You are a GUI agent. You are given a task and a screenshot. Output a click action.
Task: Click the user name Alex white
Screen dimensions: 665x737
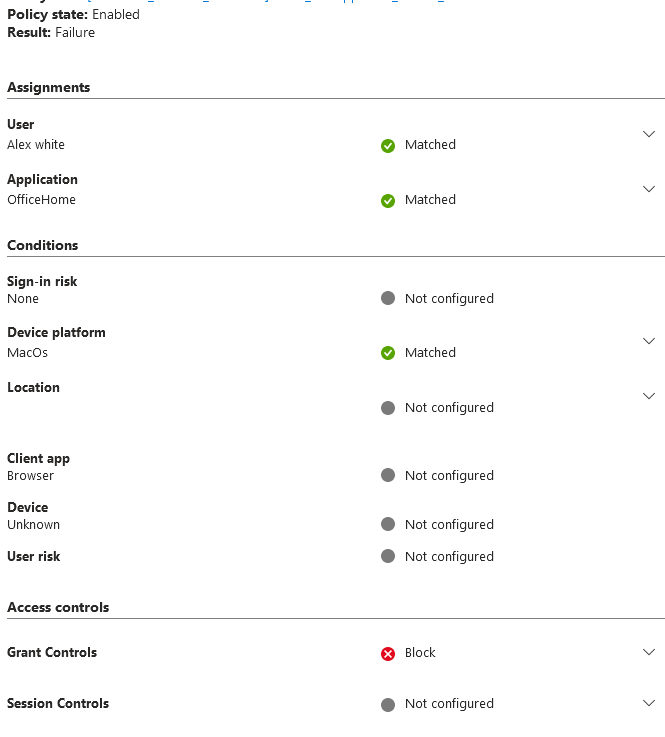pyautogui.click(x=36, y=145)
